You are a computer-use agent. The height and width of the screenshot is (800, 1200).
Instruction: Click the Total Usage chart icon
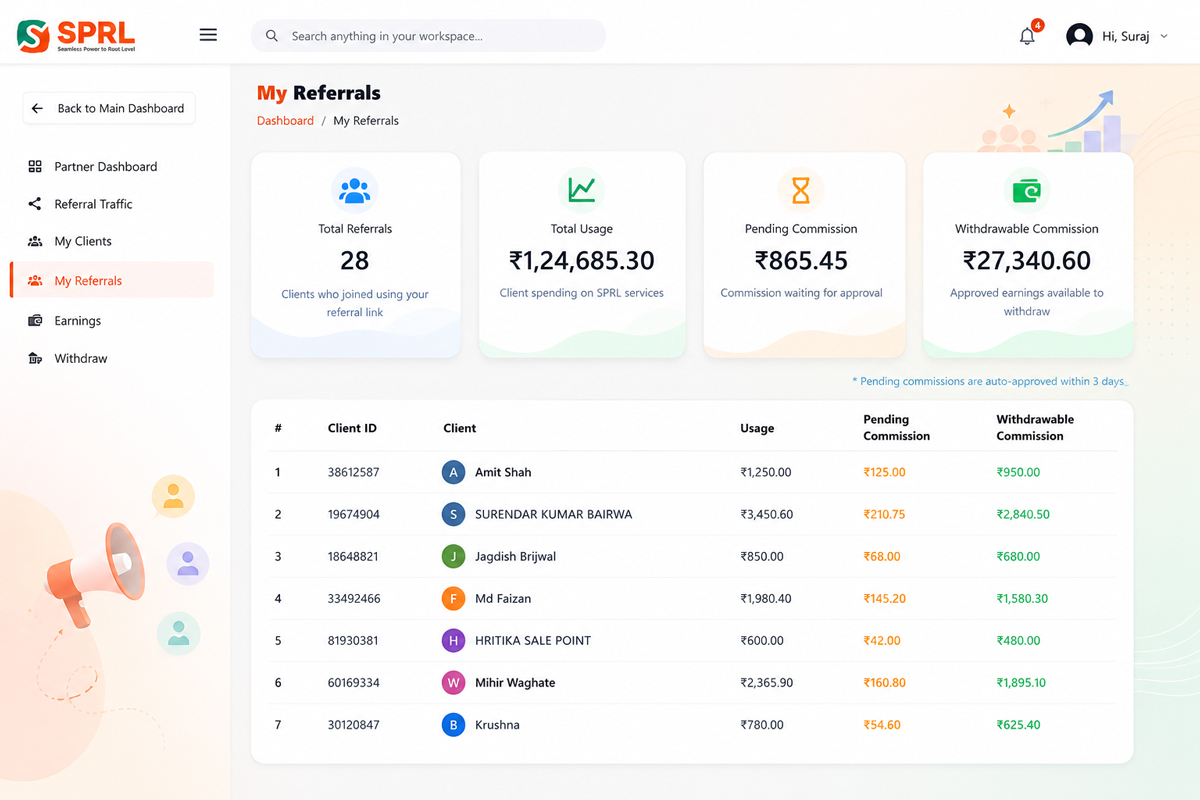[x=582, y=190]
